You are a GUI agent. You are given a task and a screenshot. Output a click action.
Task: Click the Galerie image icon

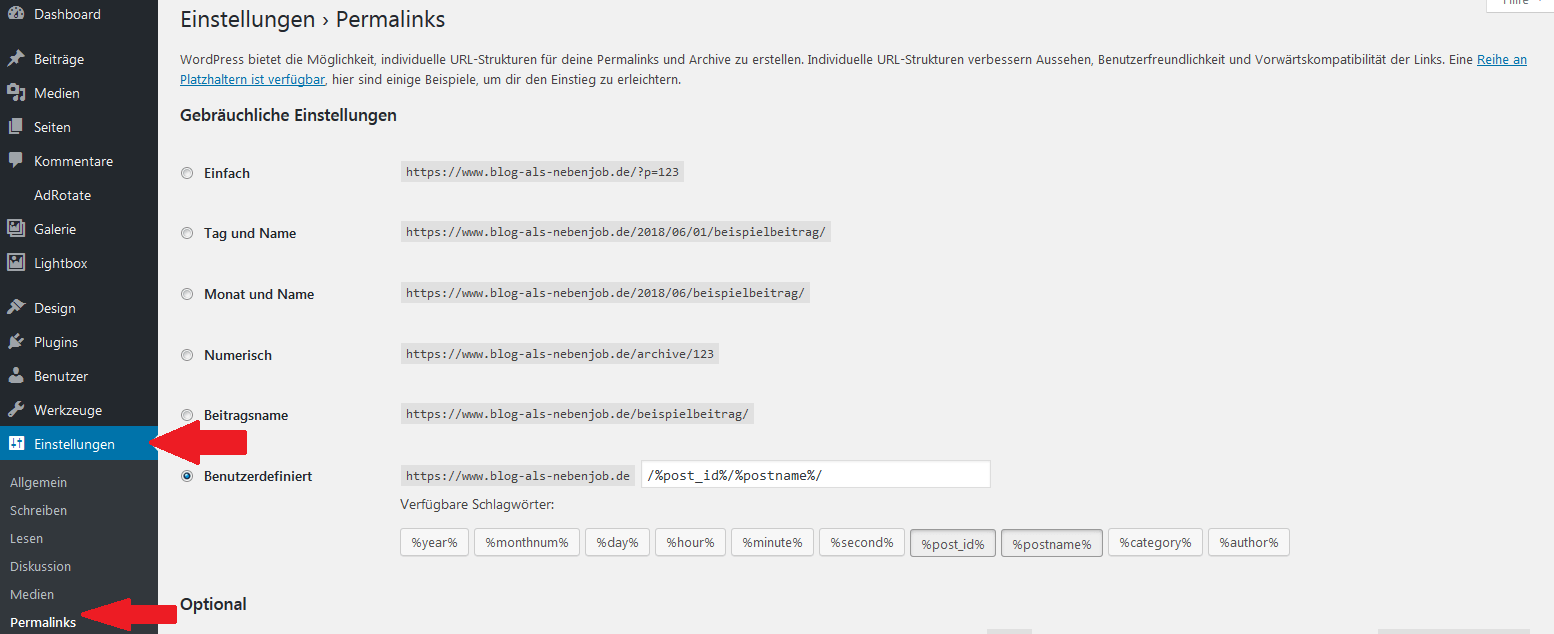pos(16,229)
